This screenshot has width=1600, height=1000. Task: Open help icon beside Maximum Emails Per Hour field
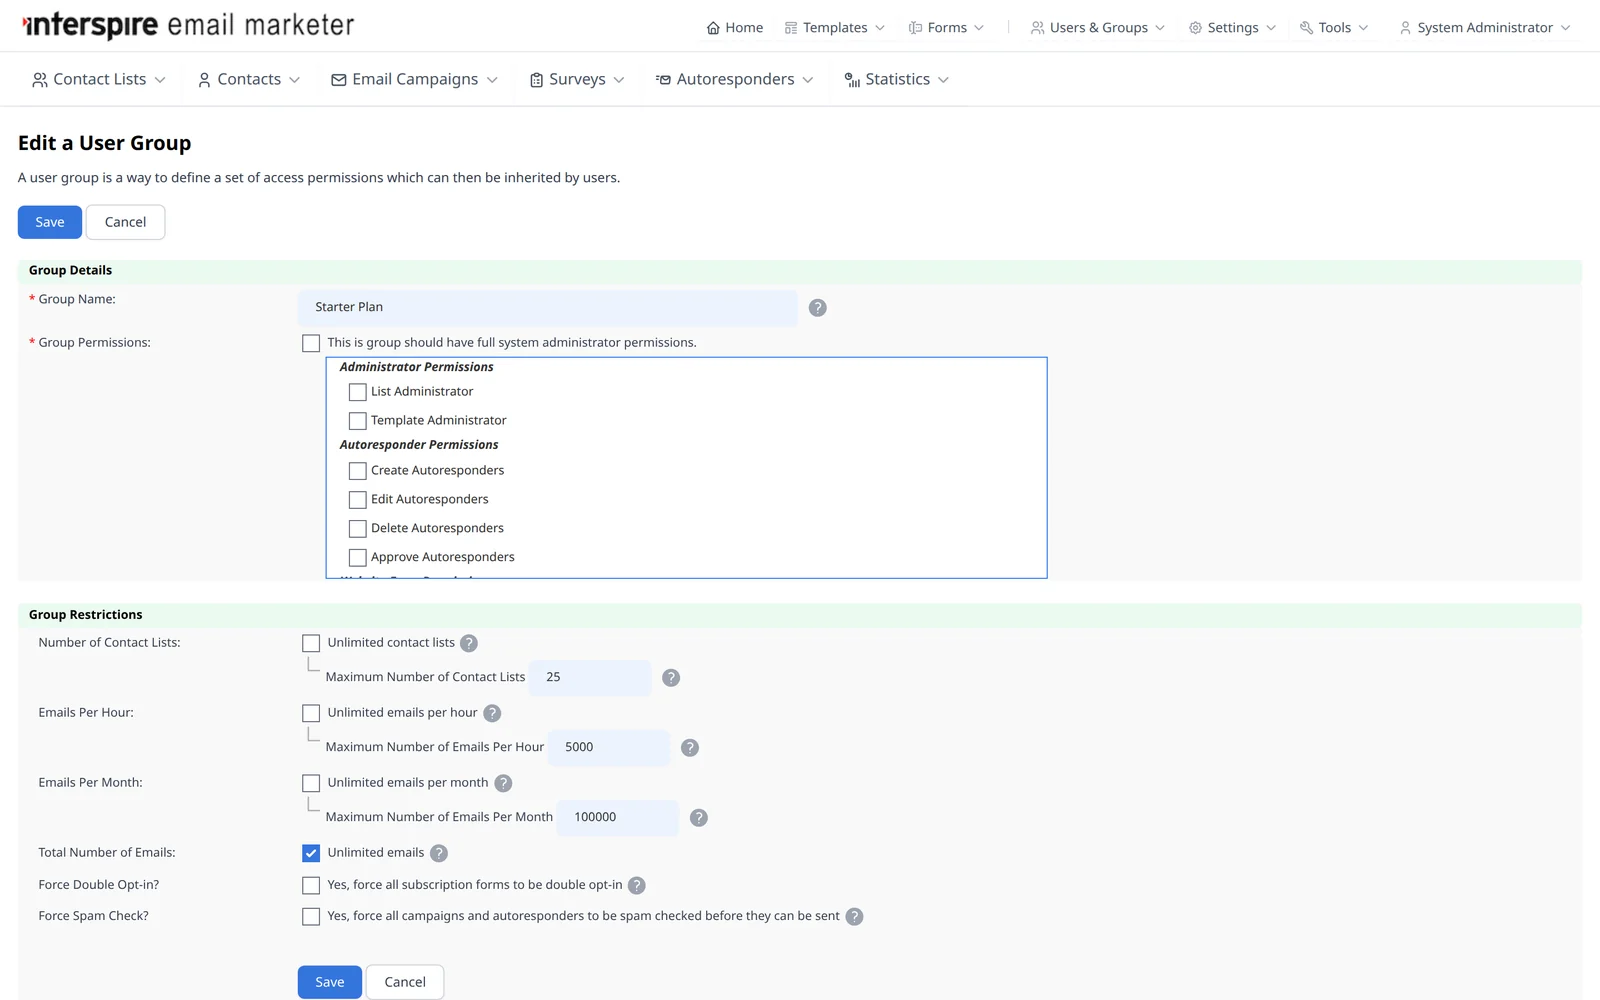[690, 748]
